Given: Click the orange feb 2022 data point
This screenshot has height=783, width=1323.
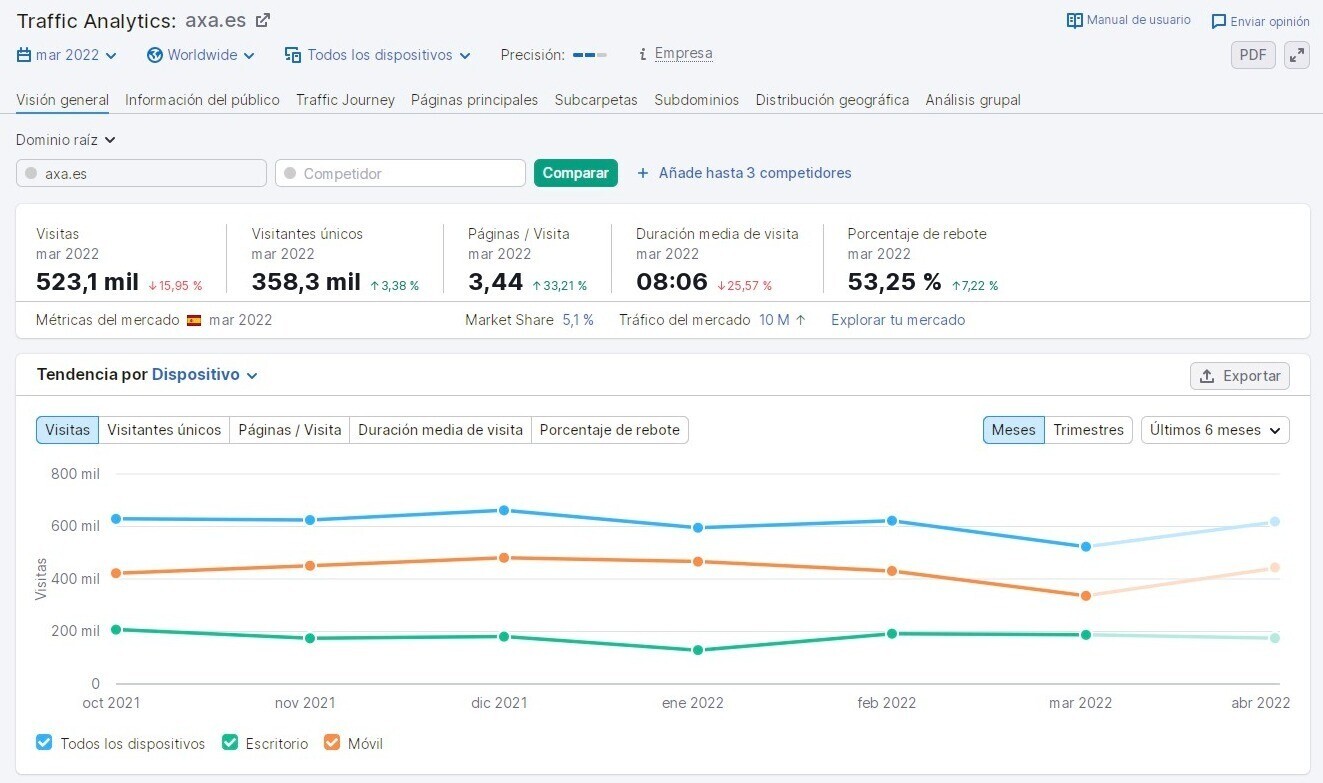Looking at the screenshot, I should (891, 571).
